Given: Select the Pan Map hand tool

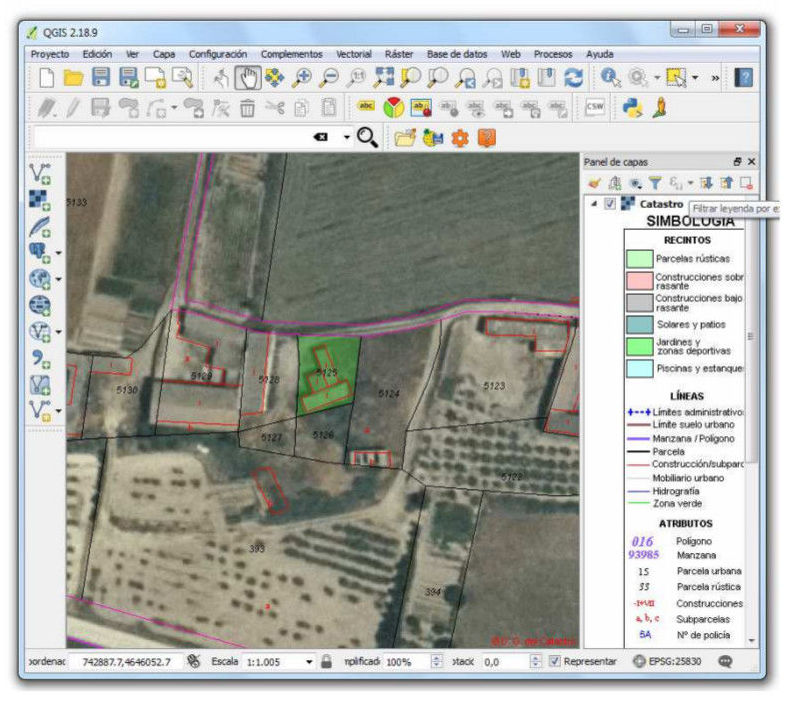Looking at the screenshot, I should 248,78.
